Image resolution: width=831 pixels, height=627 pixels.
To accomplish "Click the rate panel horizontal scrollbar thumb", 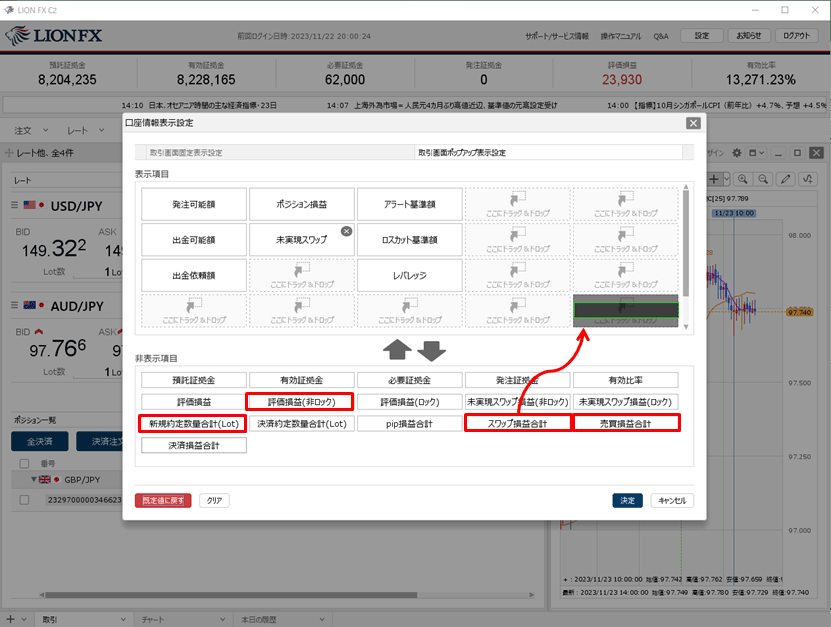I will 231,595.
